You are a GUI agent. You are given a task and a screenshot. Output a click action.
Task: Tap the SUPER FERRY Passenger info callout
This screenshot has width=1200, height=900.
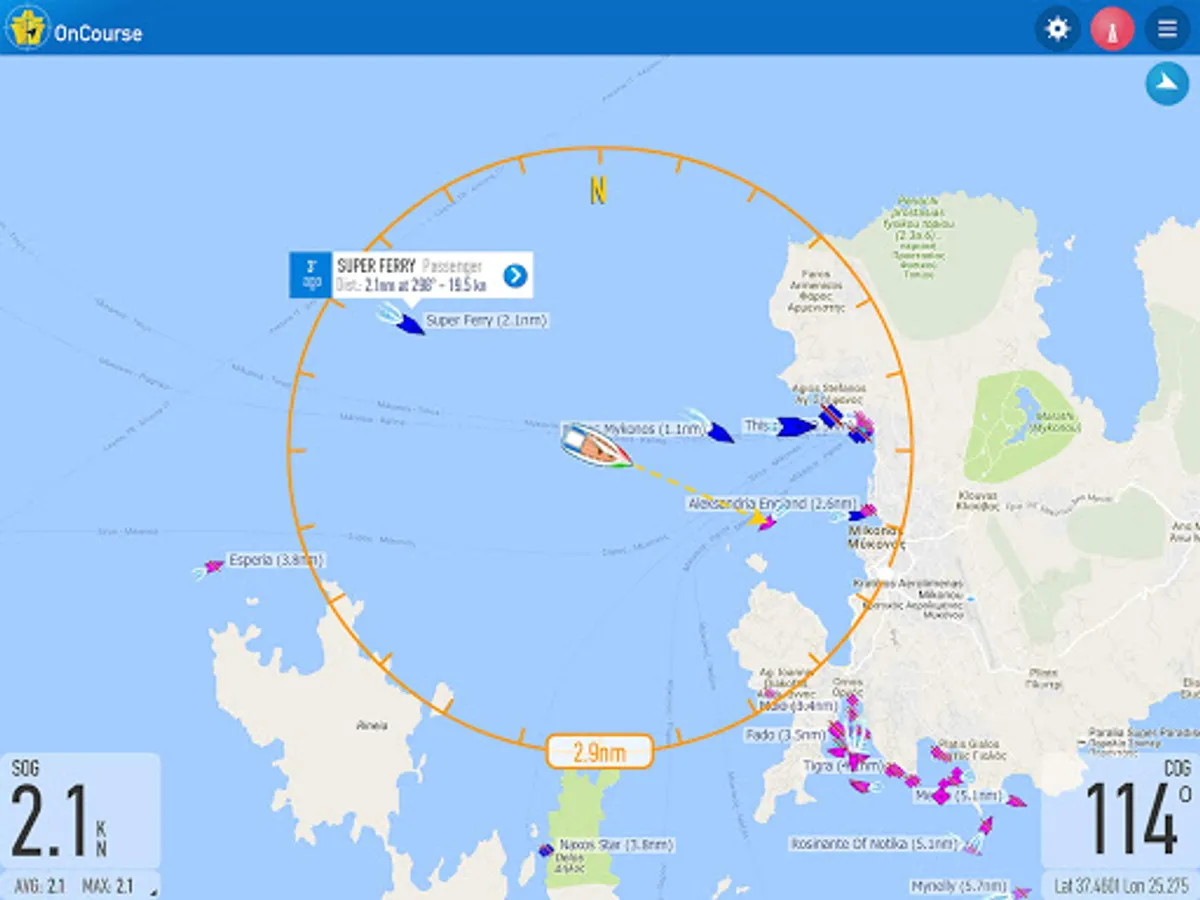coord(411,275)
